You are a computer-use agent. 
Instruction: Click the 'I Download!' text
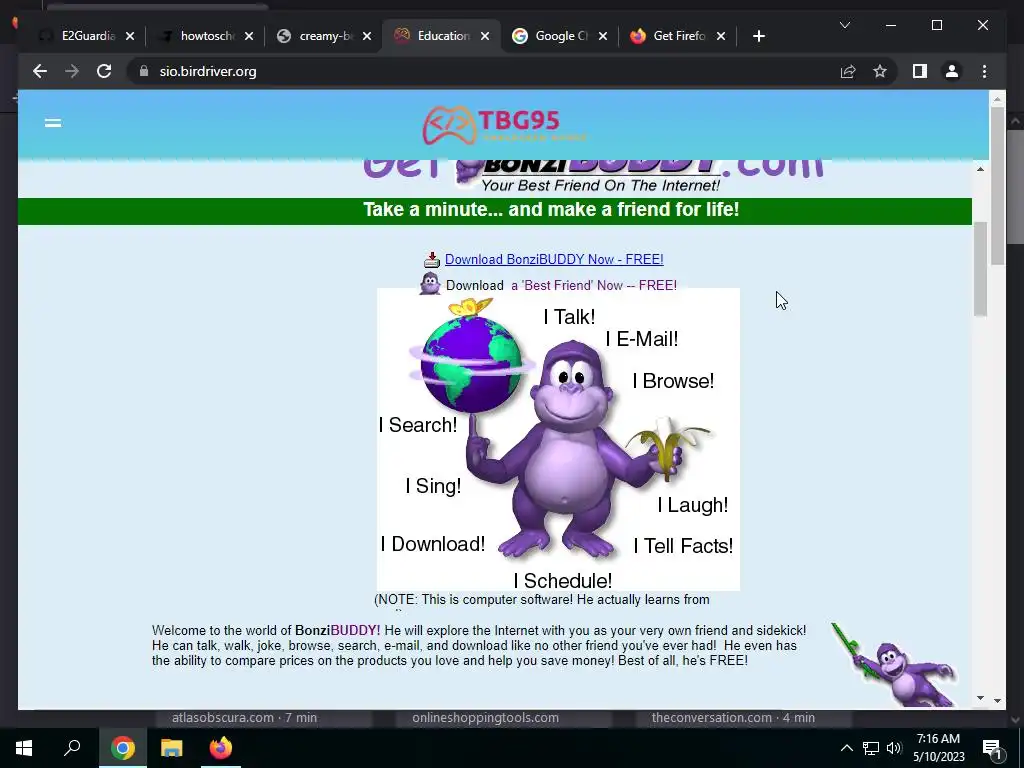[432, 544]
